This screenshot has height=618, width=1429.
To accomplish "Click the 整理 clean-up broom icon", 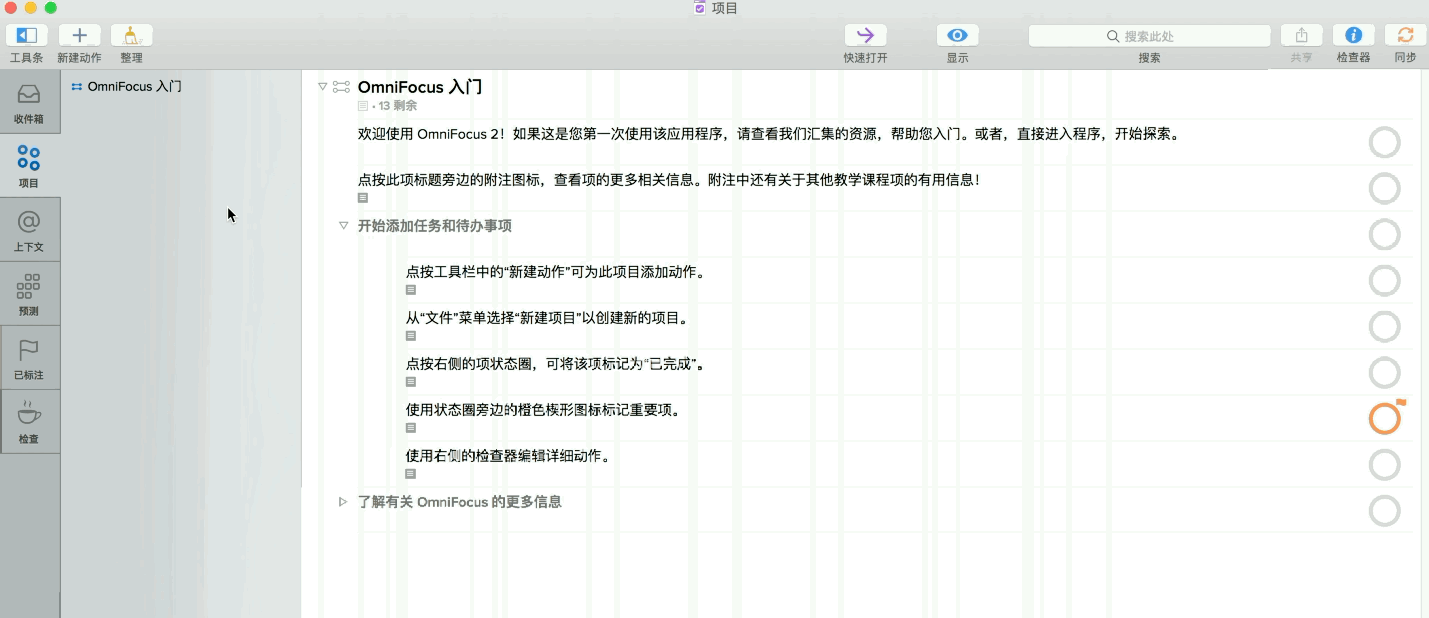I will click(x=132, y=35).
